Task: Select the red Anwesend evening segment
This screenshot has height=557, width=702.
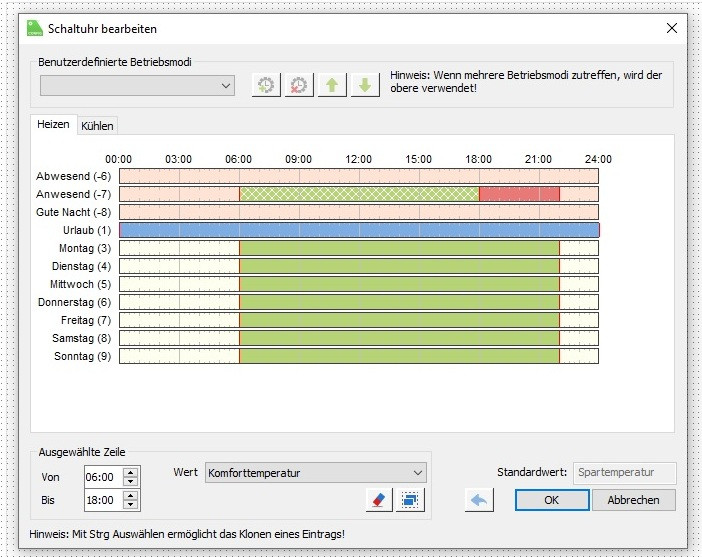Action: click(519, 194)
